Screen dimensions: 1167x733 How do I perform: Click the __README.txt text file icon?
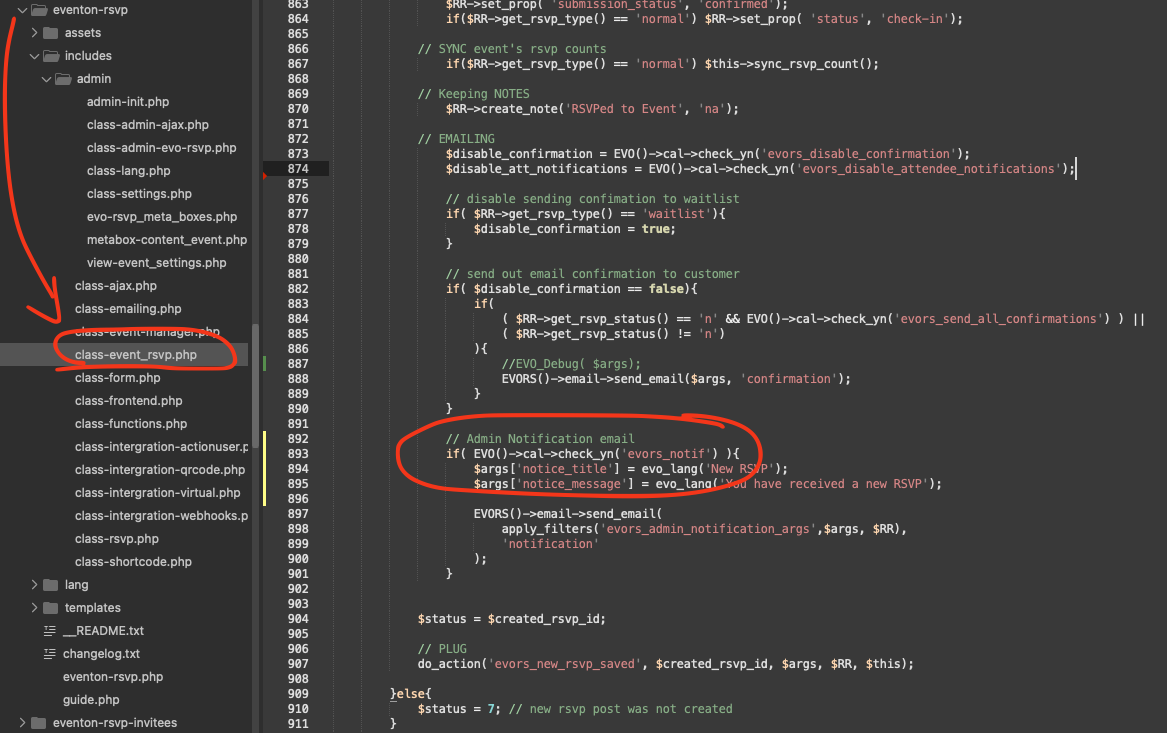(49, 631)
